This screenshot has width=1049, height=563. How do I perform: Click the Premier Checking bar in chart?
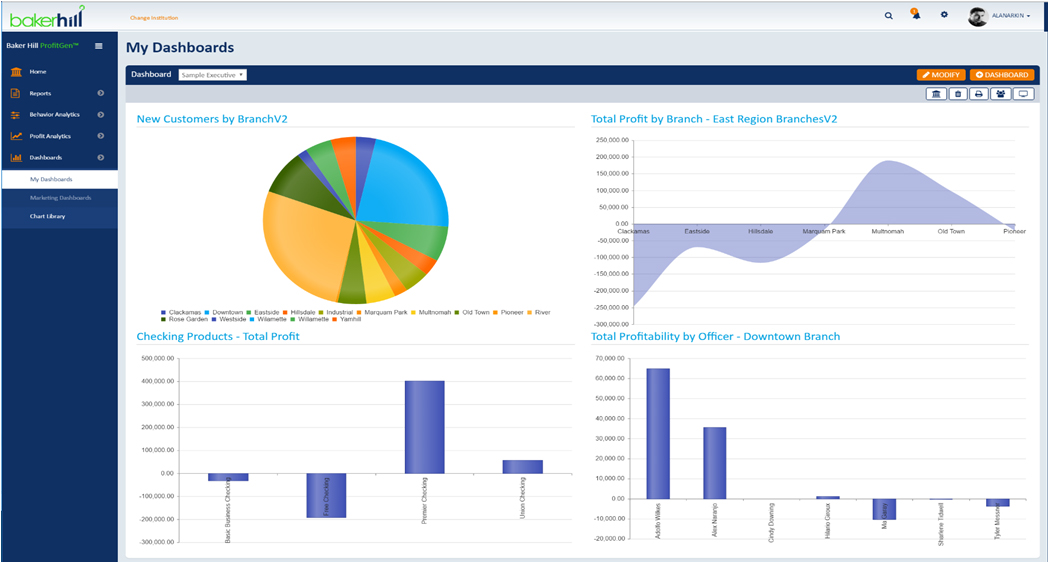(424, 427)
